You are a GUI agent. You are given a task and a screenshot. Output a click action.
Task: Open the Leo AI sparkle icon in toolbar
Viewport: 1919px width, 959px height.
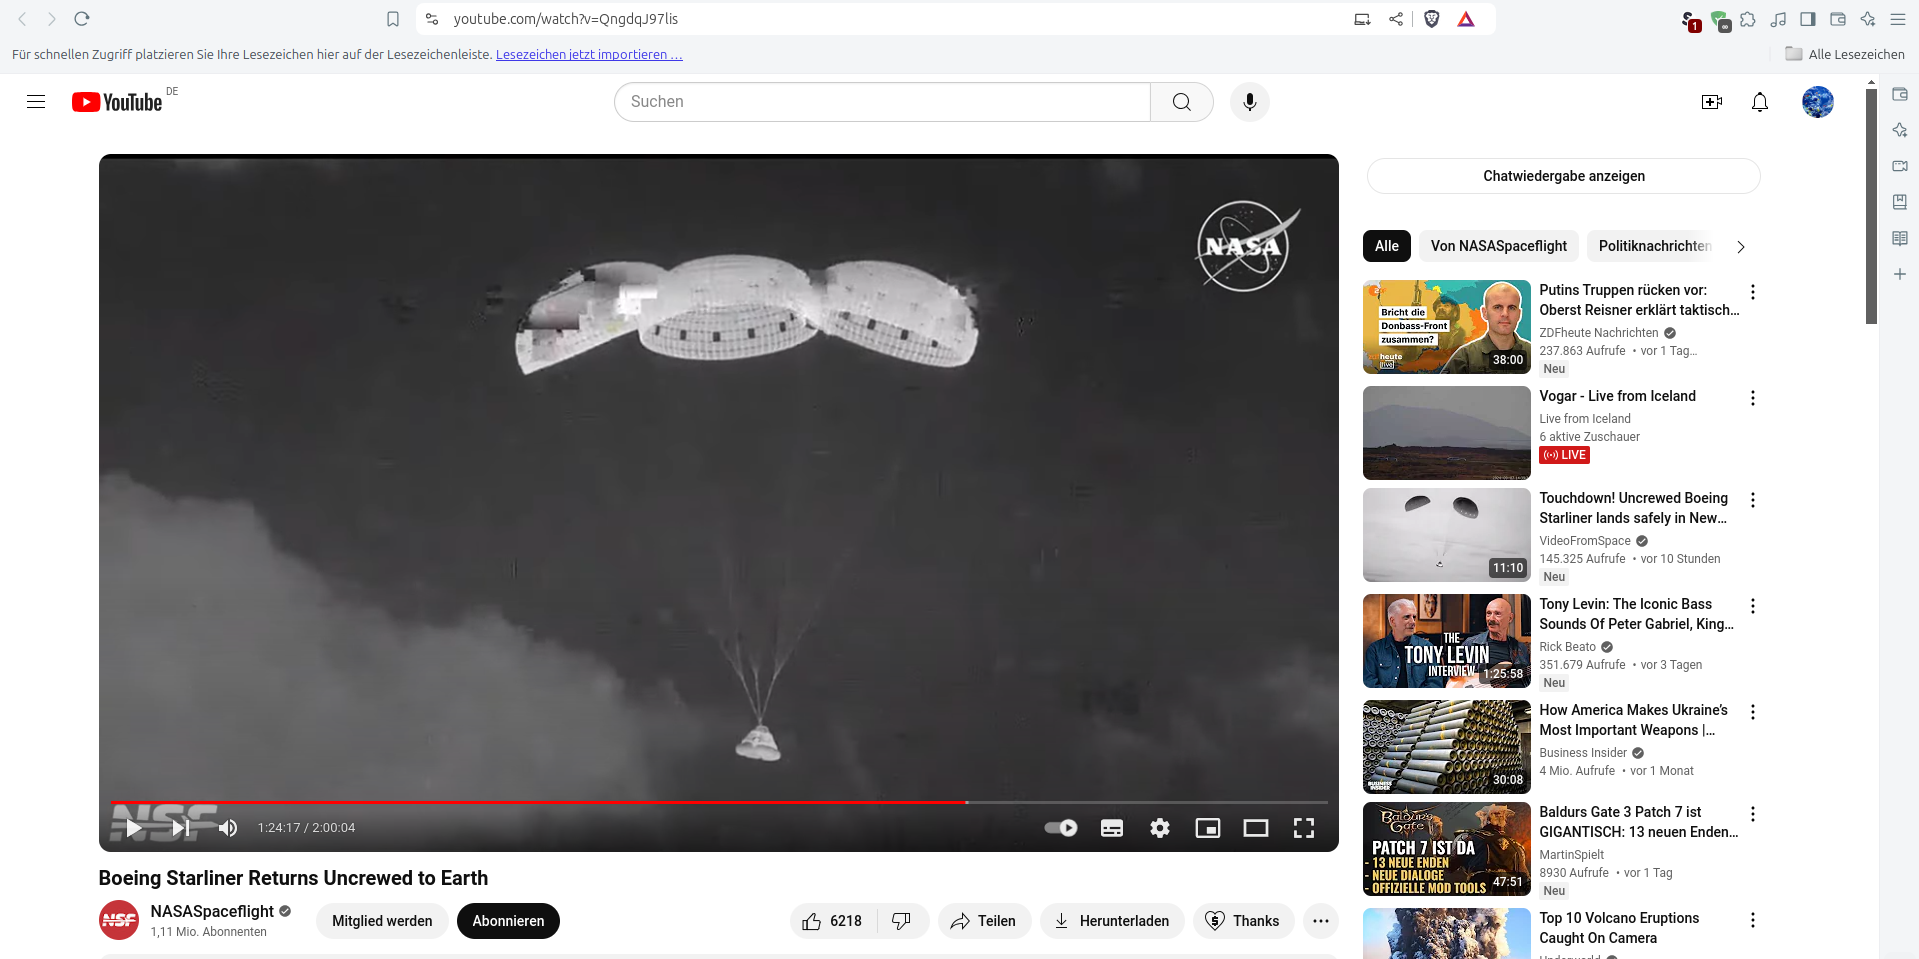[1868, 19]
